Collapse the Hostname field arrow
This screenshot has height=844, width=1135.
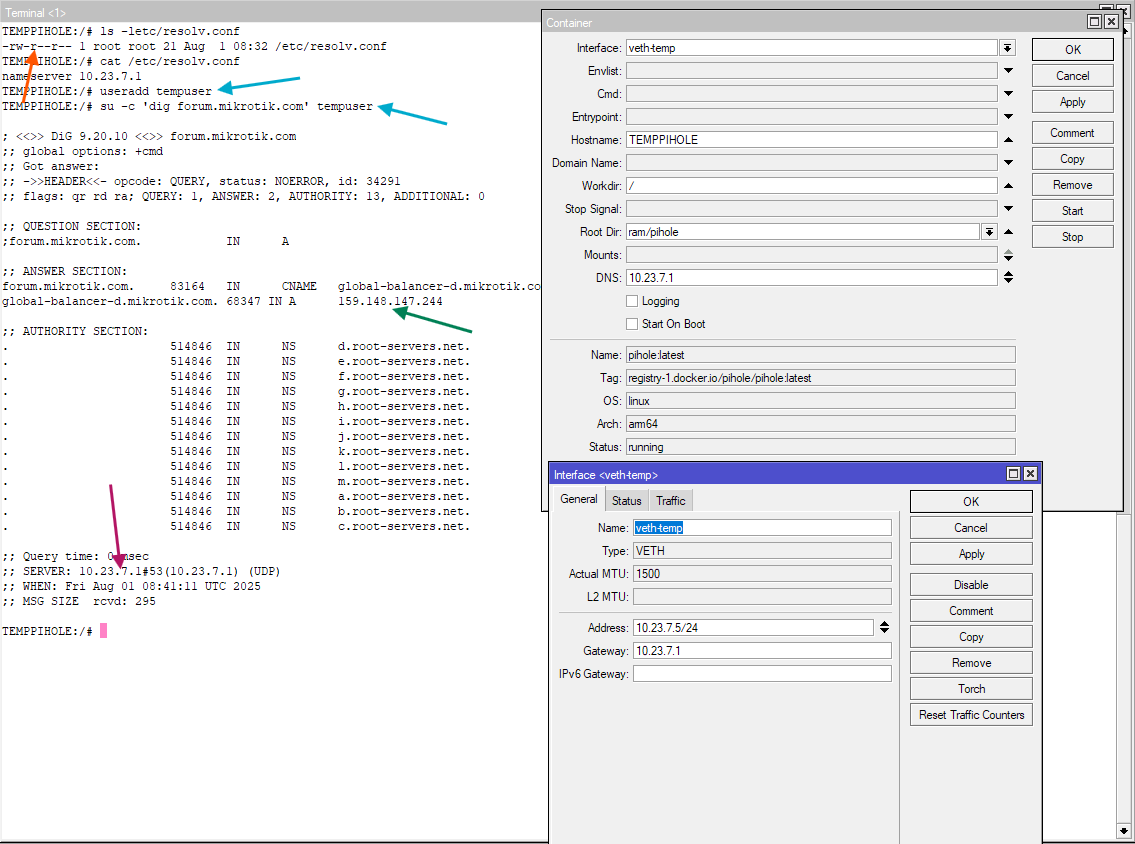click(x=1008, y=140)
